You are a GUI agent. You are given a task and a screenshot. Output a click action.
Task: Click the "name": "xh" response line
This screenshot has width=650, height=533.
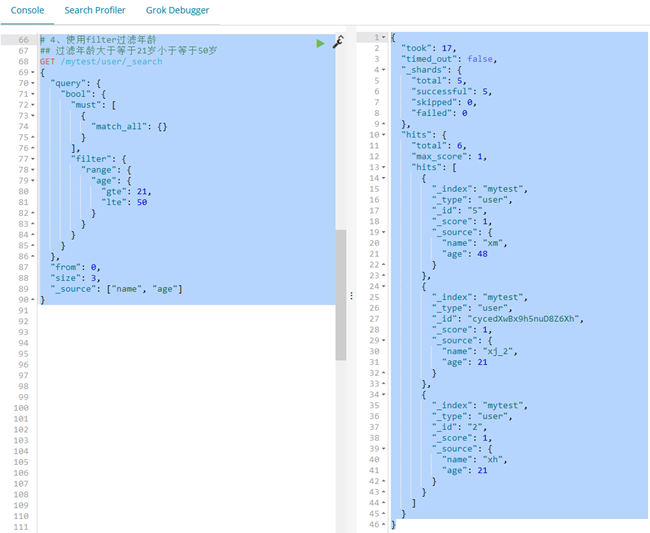pos(475,459)
